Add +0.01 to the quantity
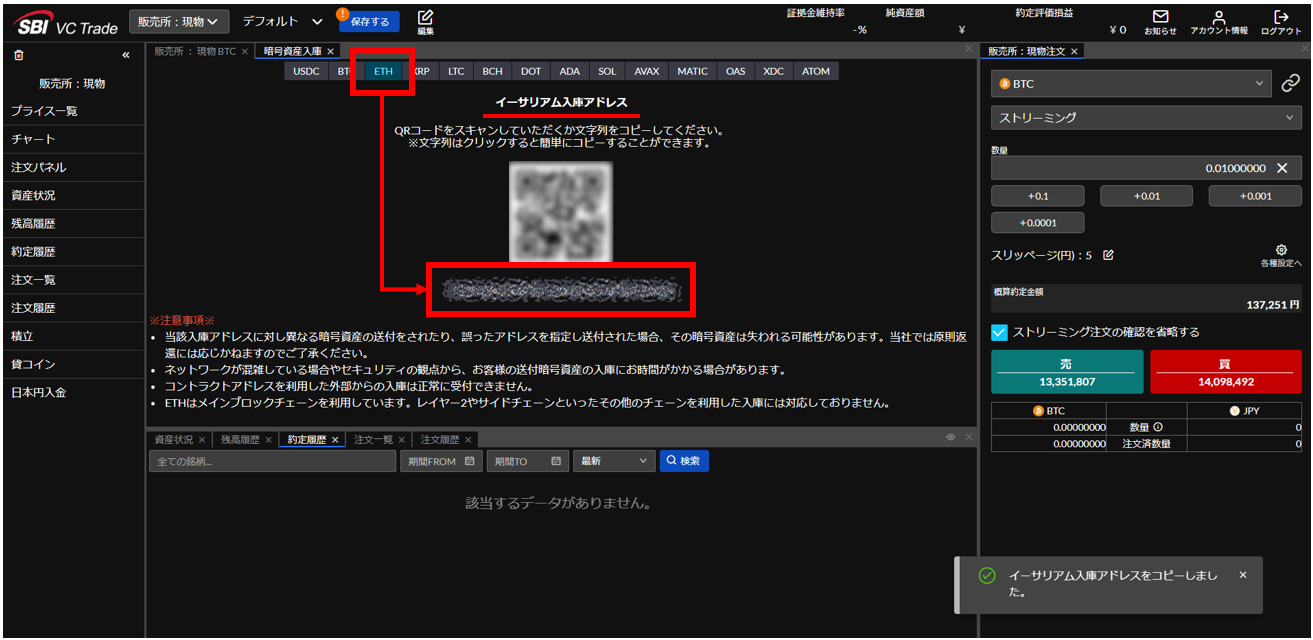Image resolution: width=1313 pixels, height=640 pixels. tap(1147, 196)
